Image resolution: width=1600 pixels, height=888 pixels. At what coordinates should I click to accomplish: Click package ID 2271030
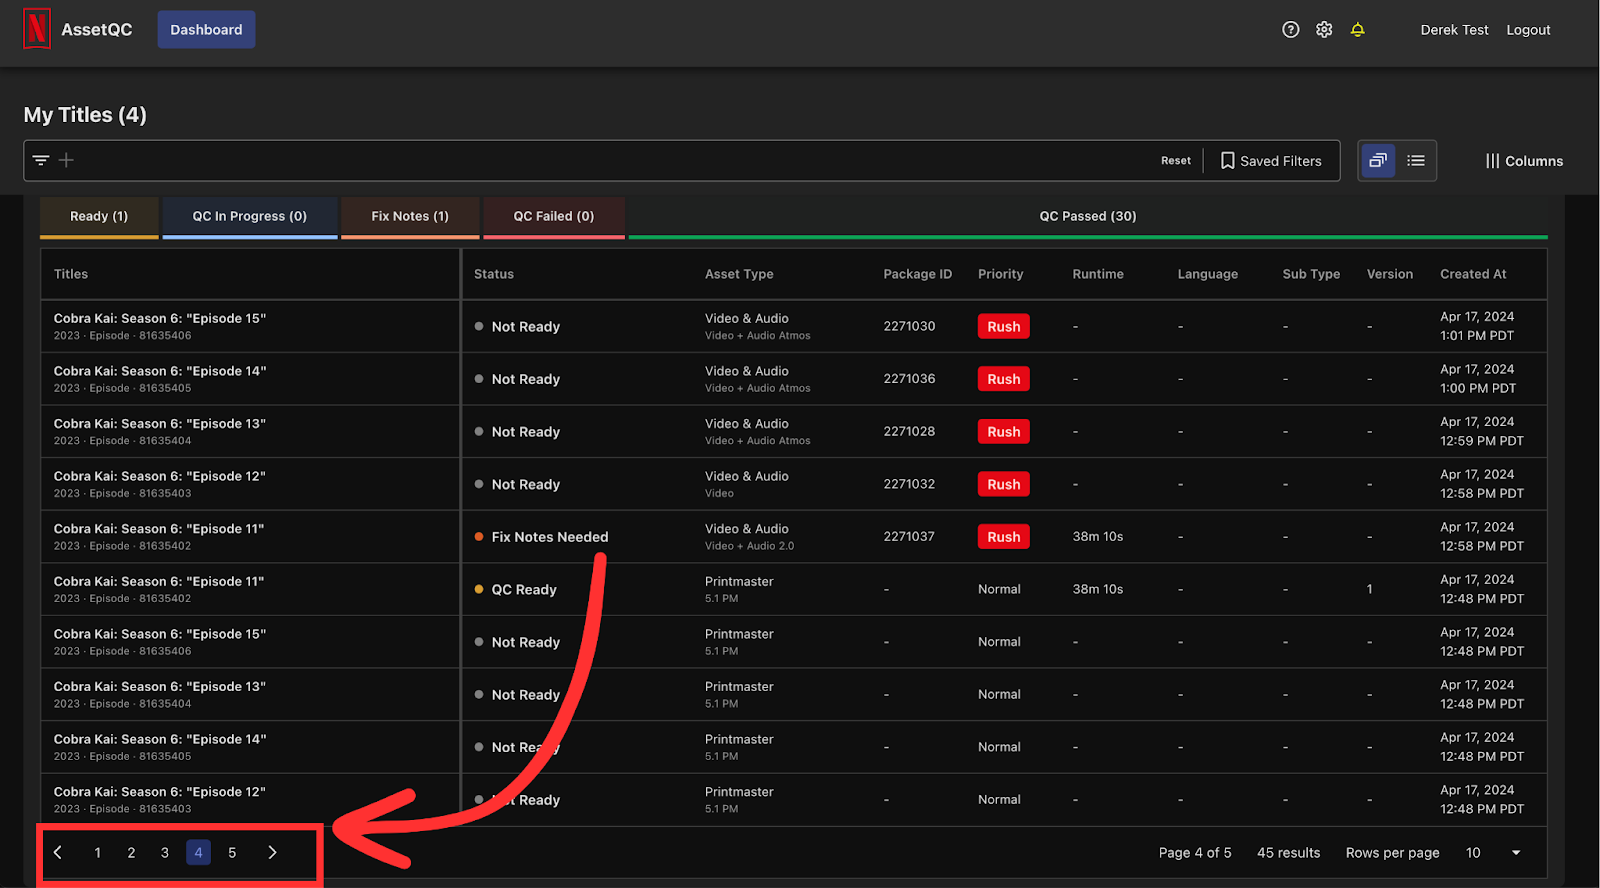(909, 326)
